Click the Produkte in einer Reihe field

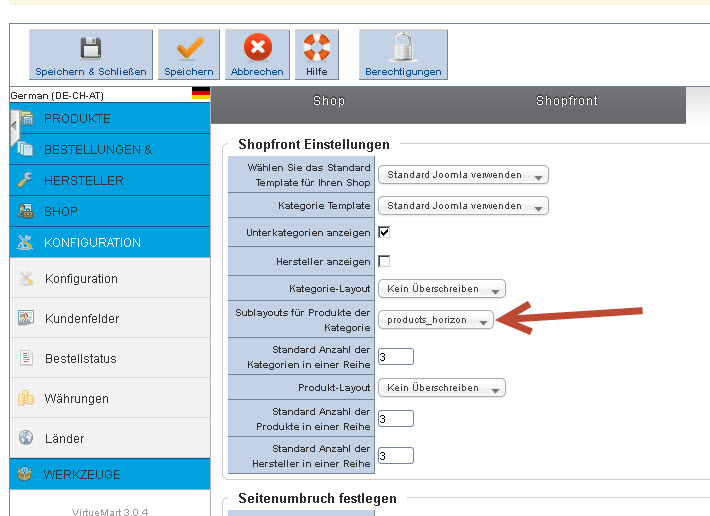(x=395, y=419)
